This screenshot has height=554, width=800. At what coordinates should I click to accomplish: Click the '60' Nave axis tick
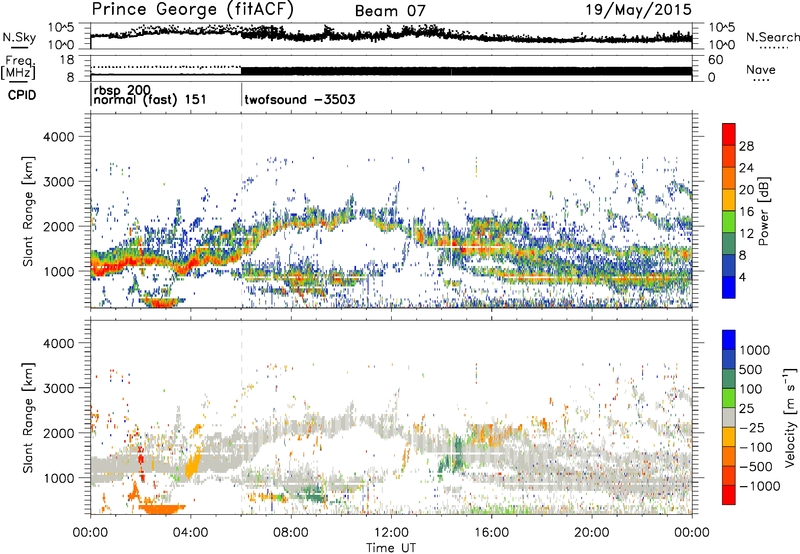click(716, 60)
